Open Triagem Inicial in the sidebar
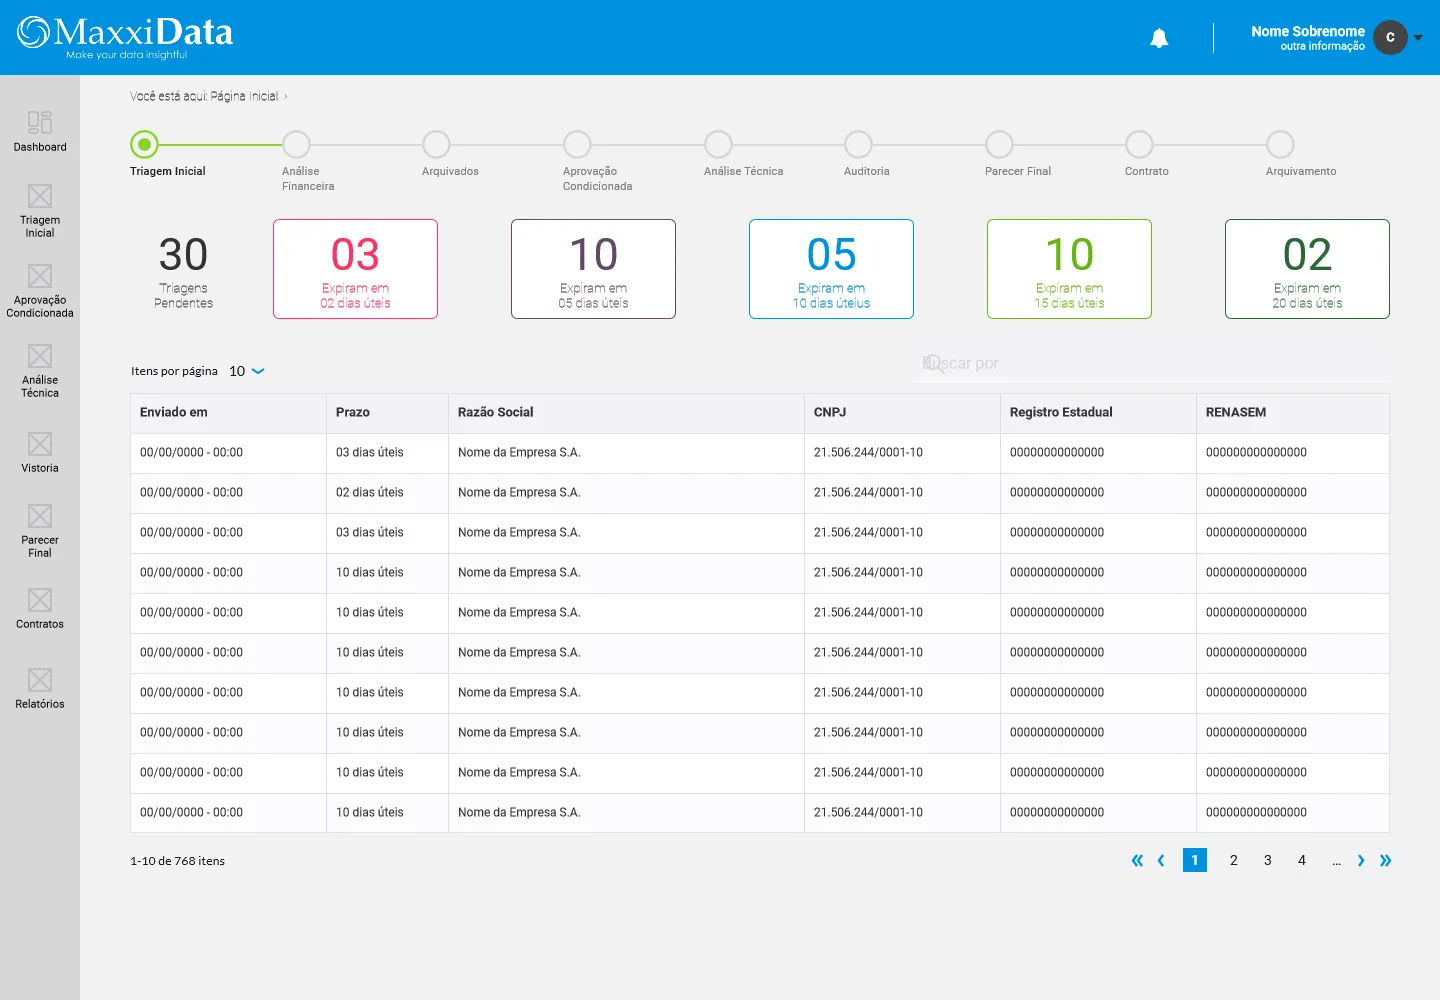1440x1000 pixels. tap(40, 195)
